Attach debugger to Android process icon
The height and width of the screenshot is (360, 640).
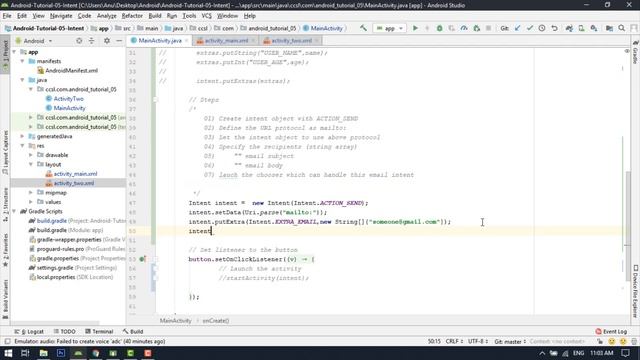point(476,28)
